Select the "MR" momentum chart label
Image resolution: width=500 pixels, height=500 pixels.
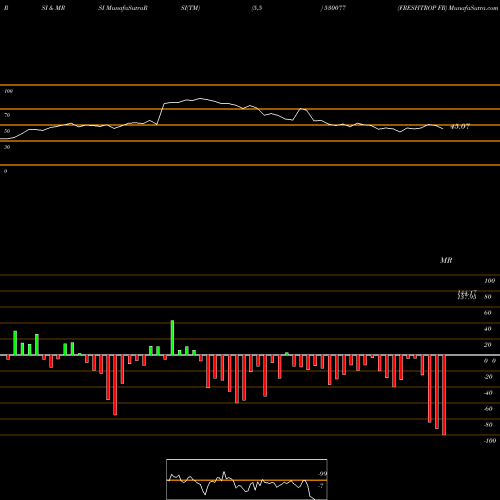pyautogui.click(x=446, y=260)
